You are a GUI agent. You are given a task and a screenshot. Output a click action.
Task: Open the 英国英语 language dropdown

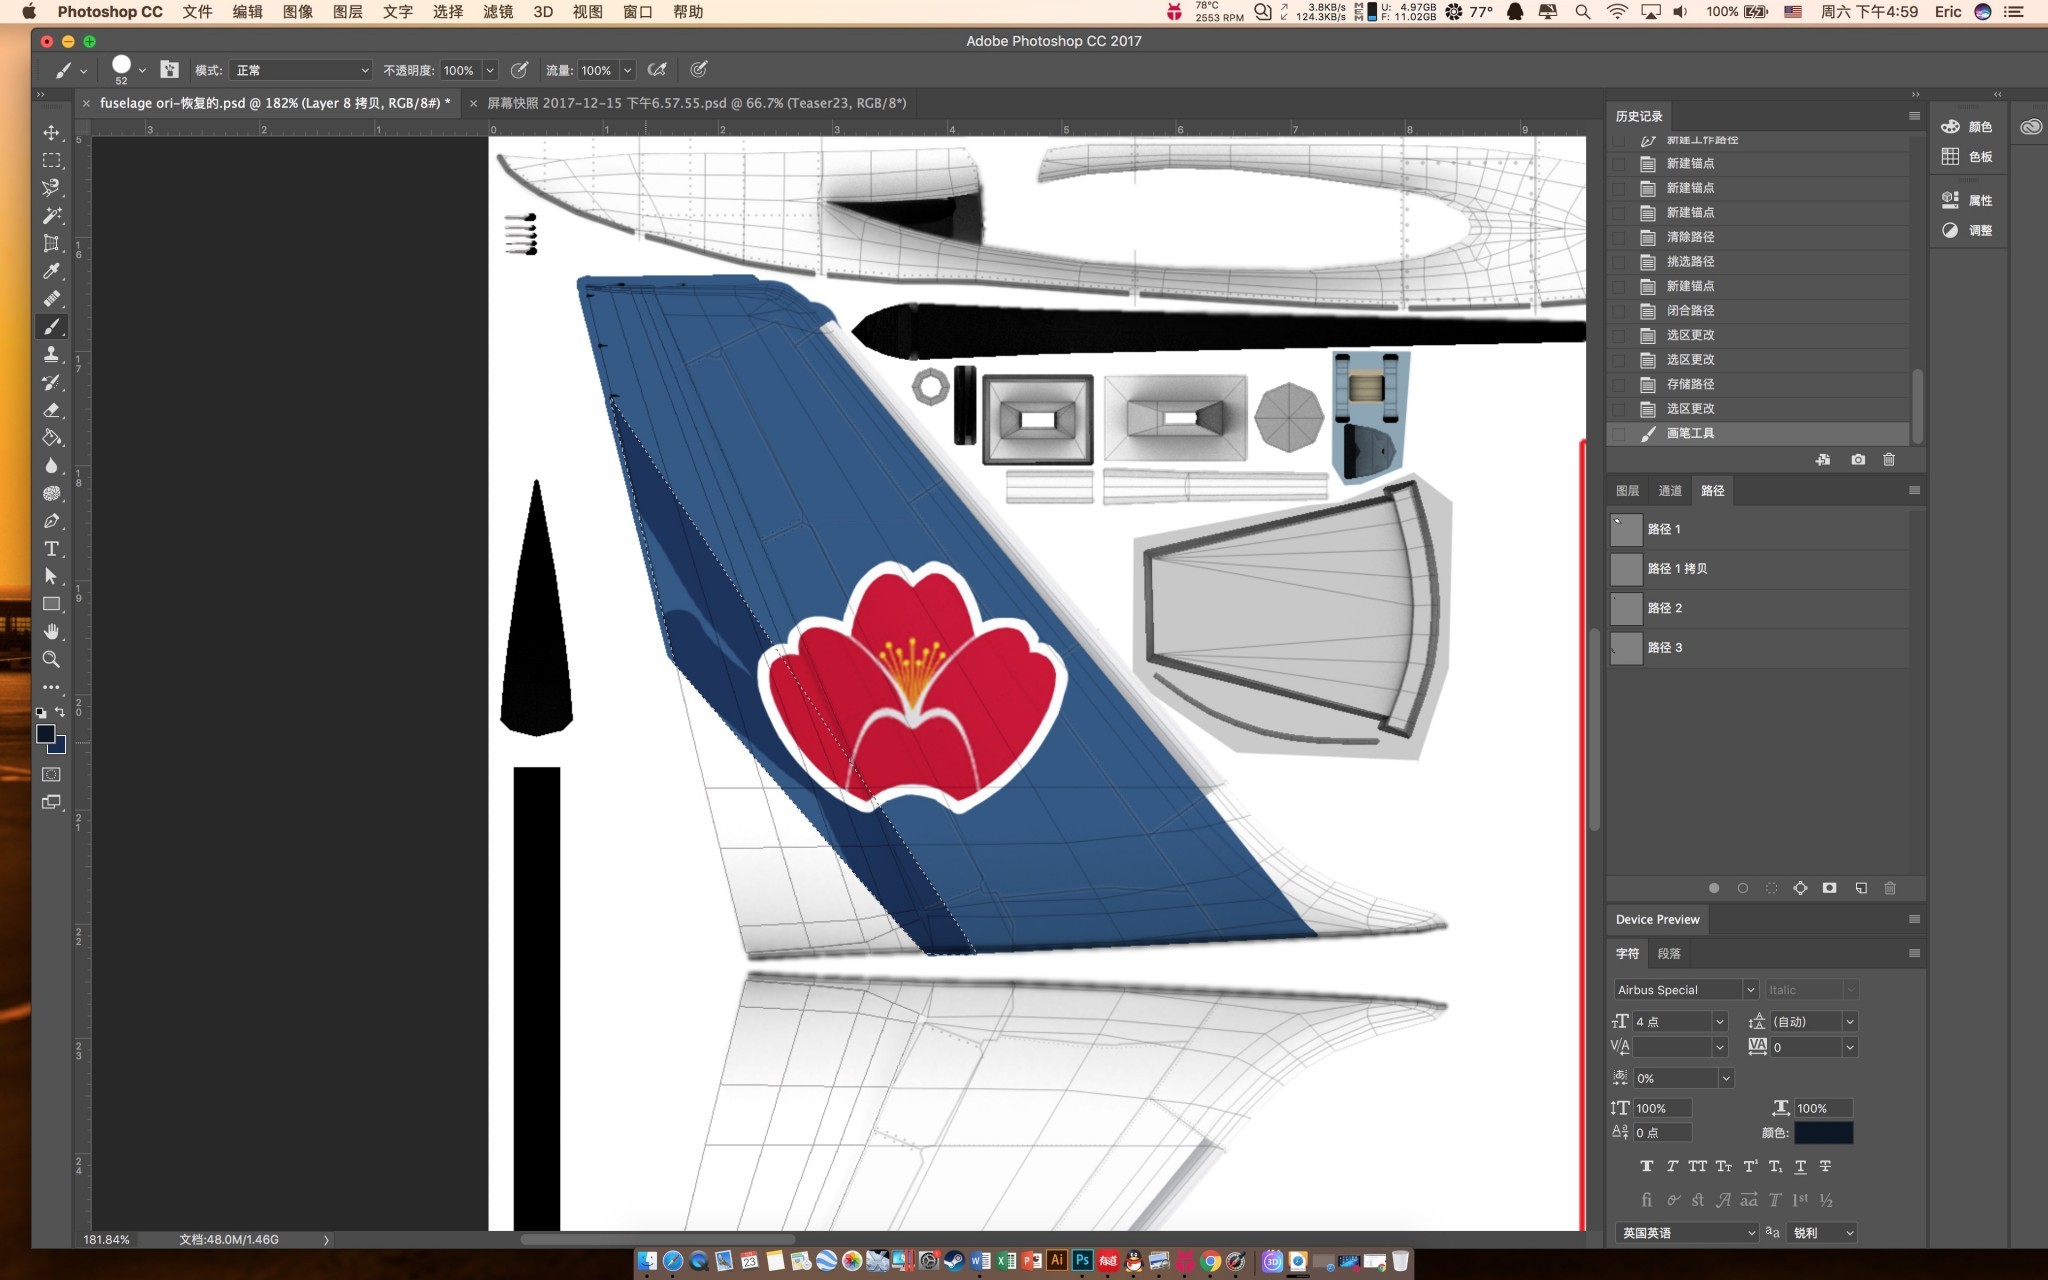1686,1233
